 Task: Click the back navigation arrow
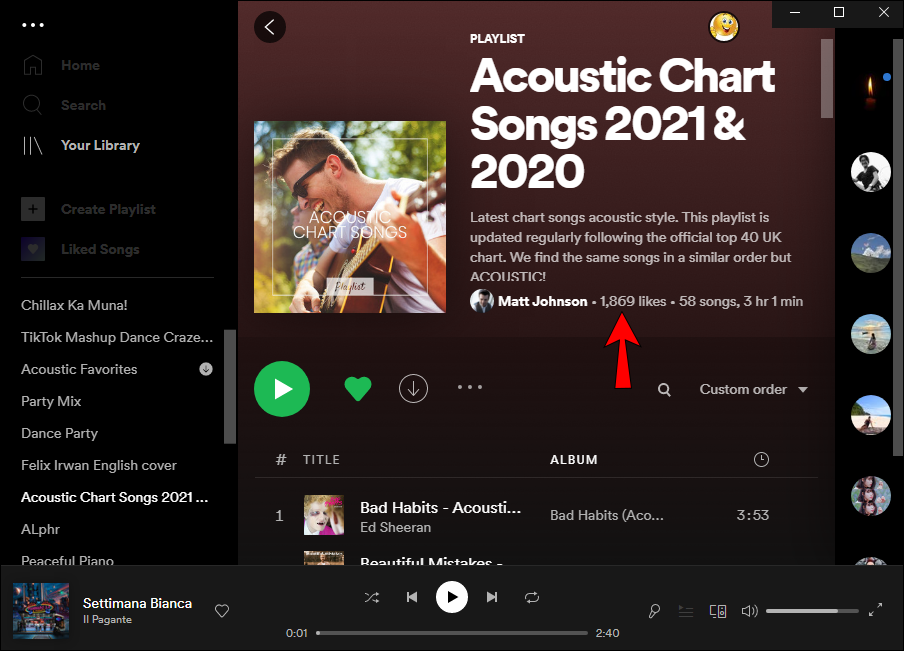270,27
